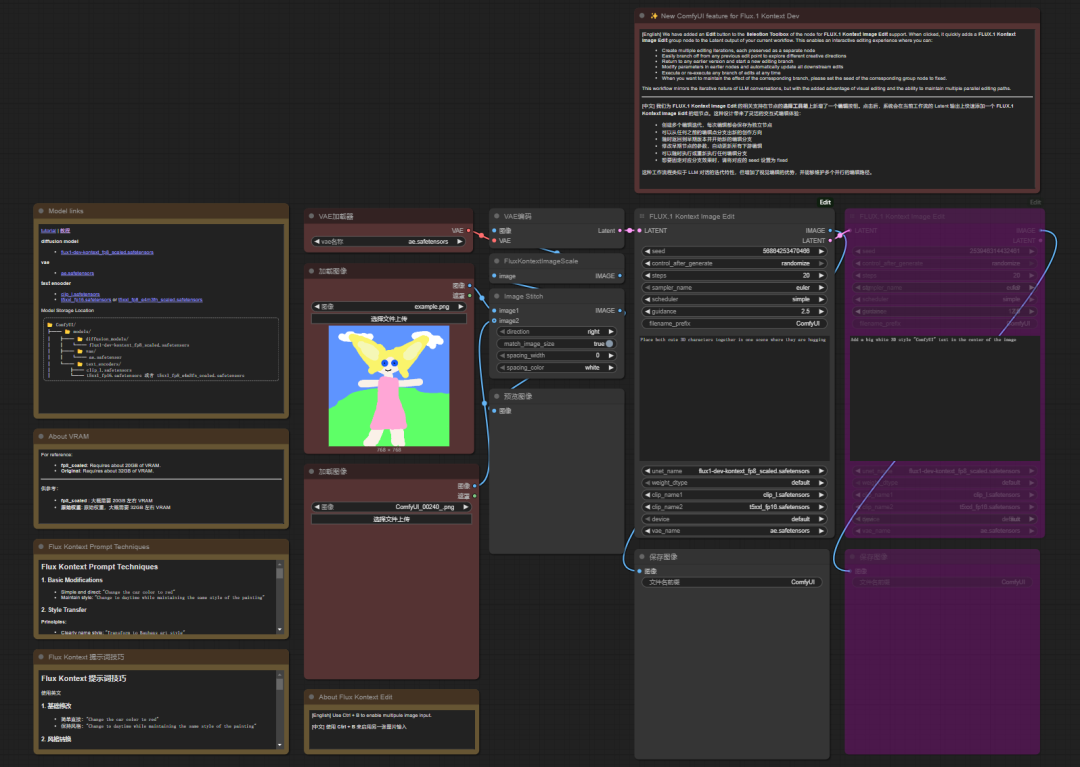
Task: Open clip_l.safetensors link in Model links
Action: pyautogui.click(x=80, y=294)
